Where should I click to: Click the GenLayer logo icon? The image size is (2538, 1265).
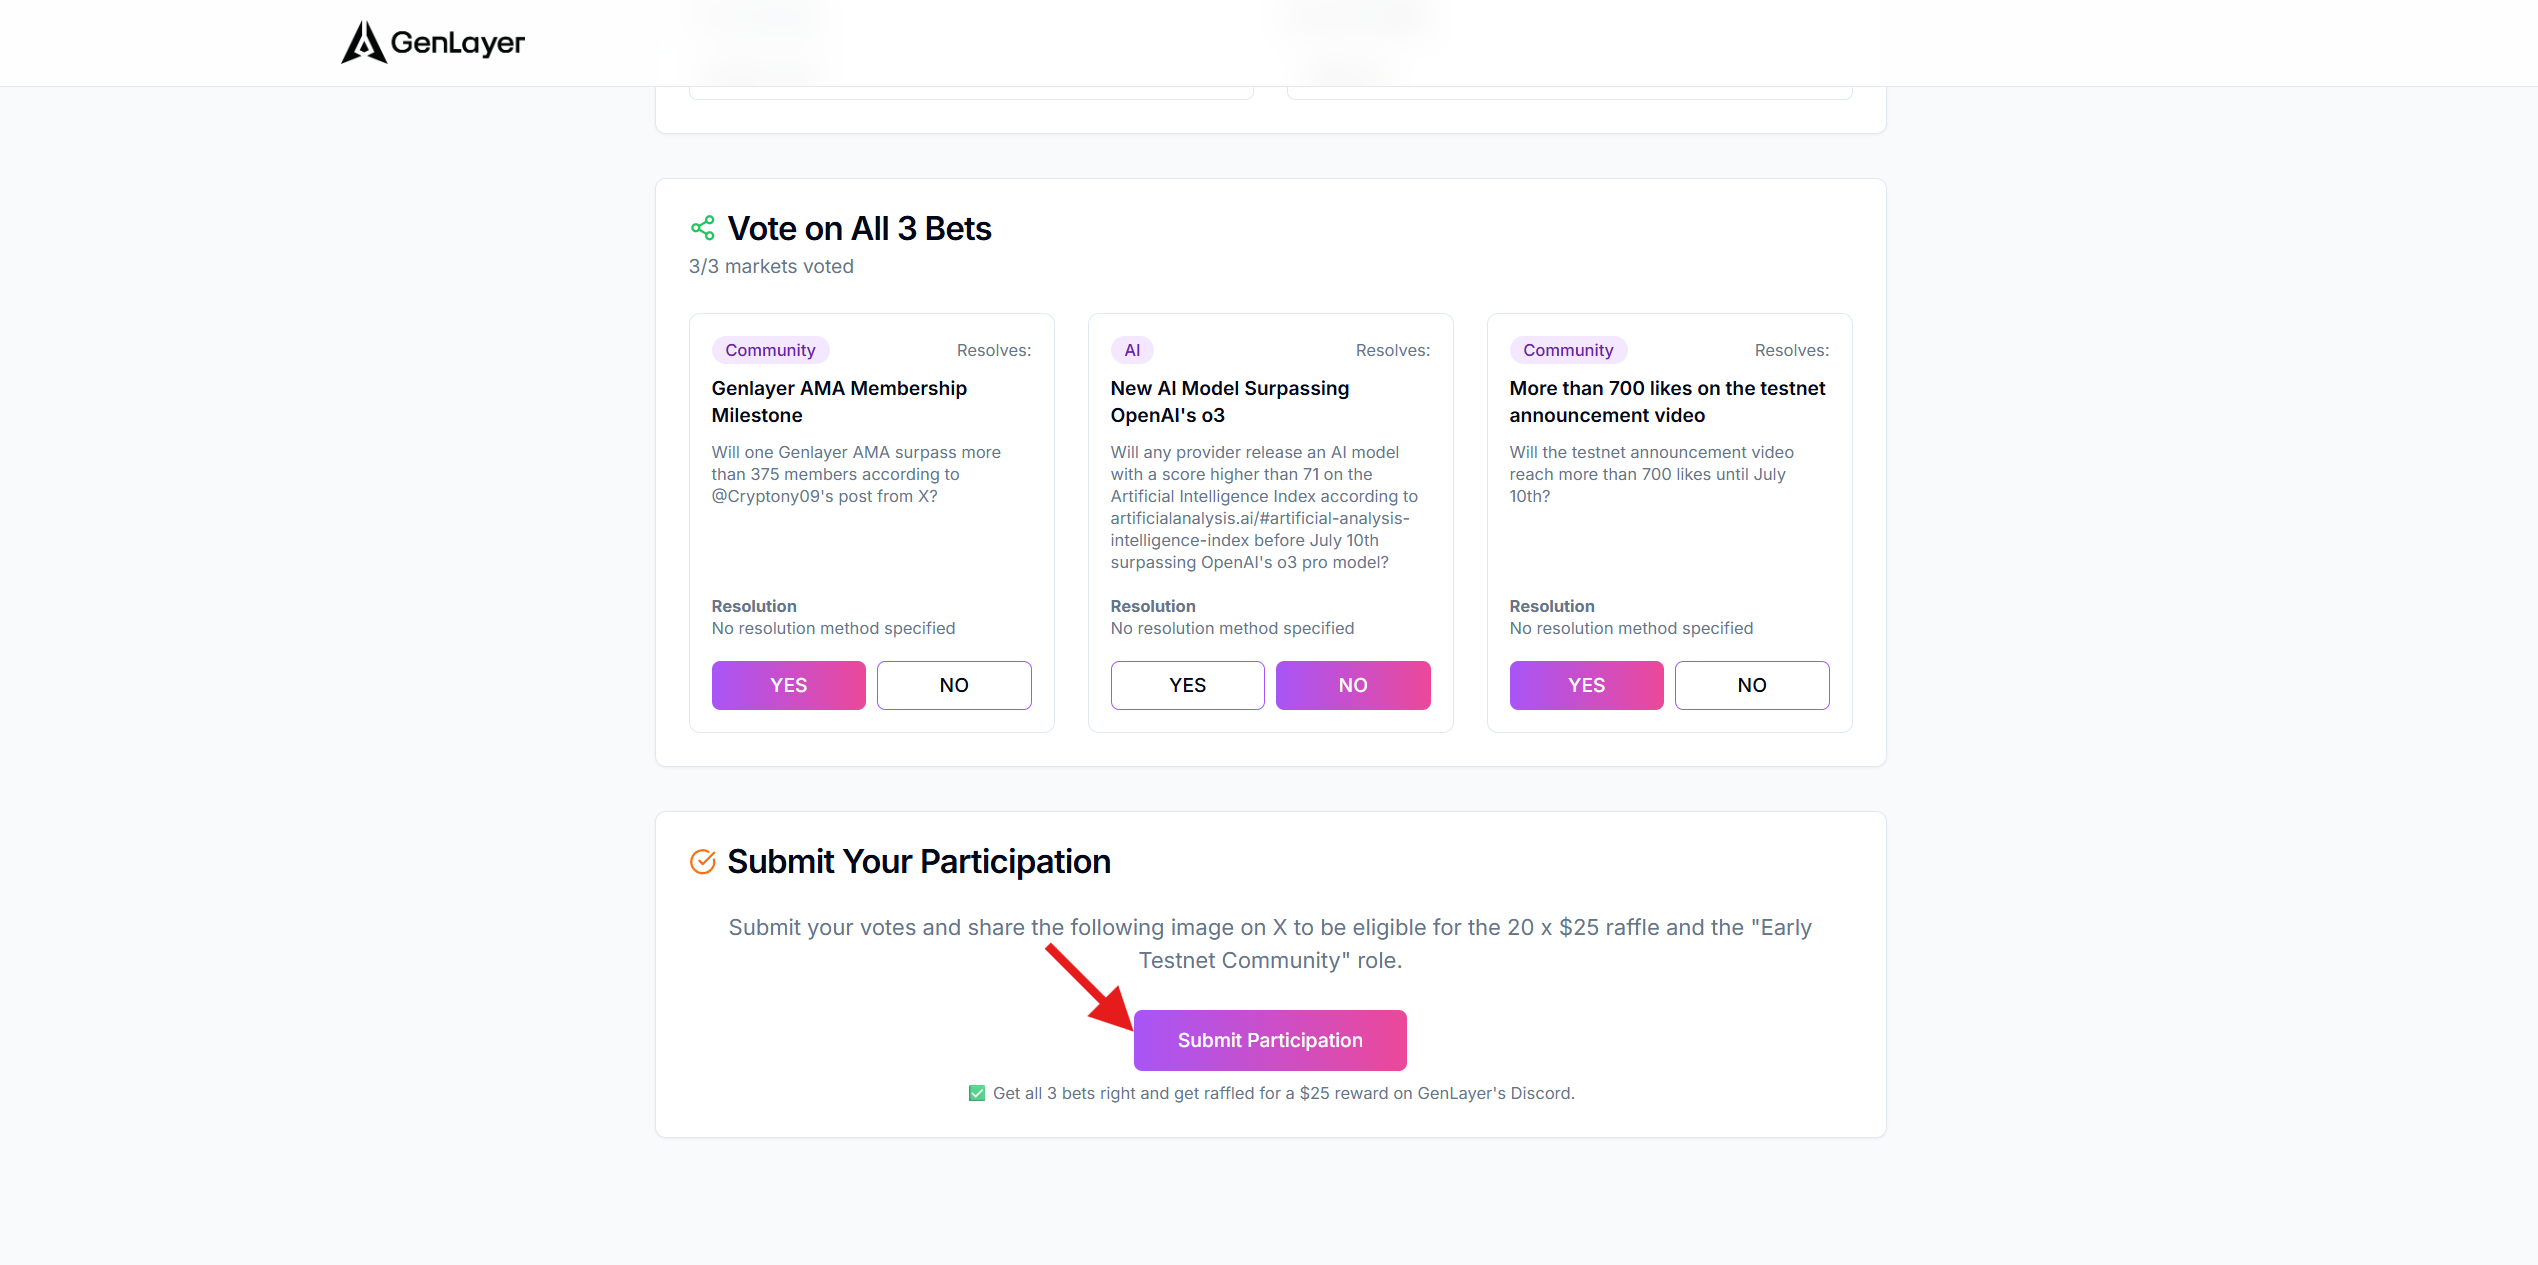[x=364, y=42]
